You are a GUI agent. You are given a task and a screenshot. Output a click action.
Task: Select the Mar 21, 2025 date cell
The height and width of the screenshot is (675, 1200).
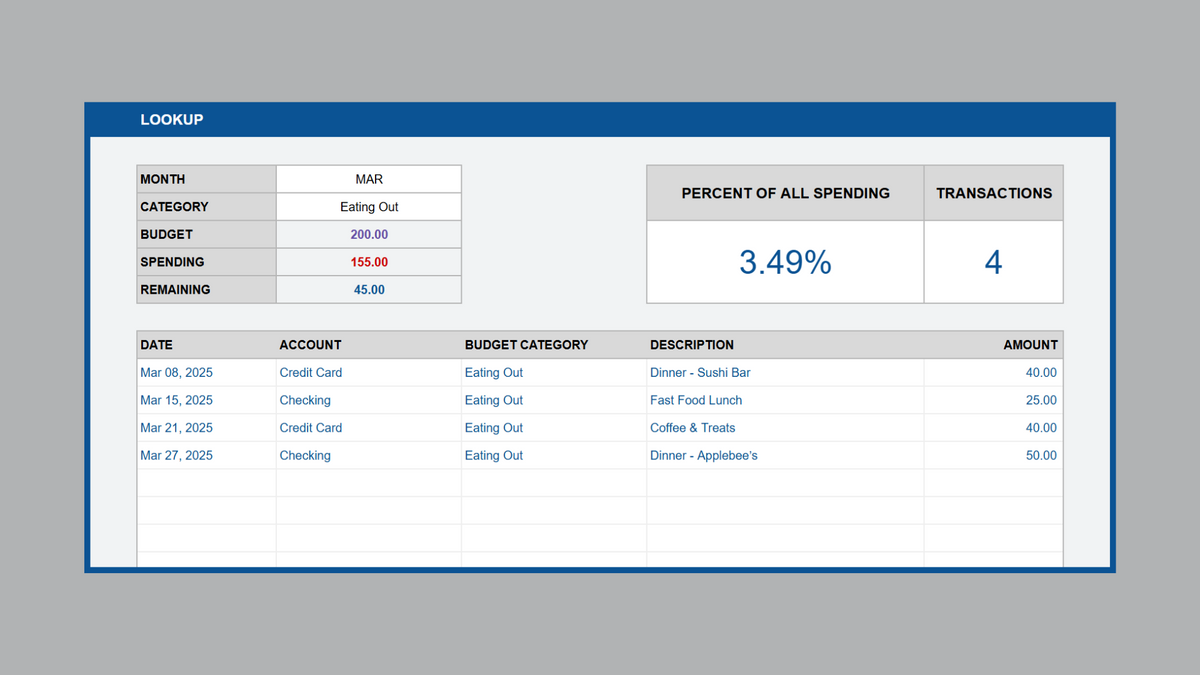(x=206, y=428)
